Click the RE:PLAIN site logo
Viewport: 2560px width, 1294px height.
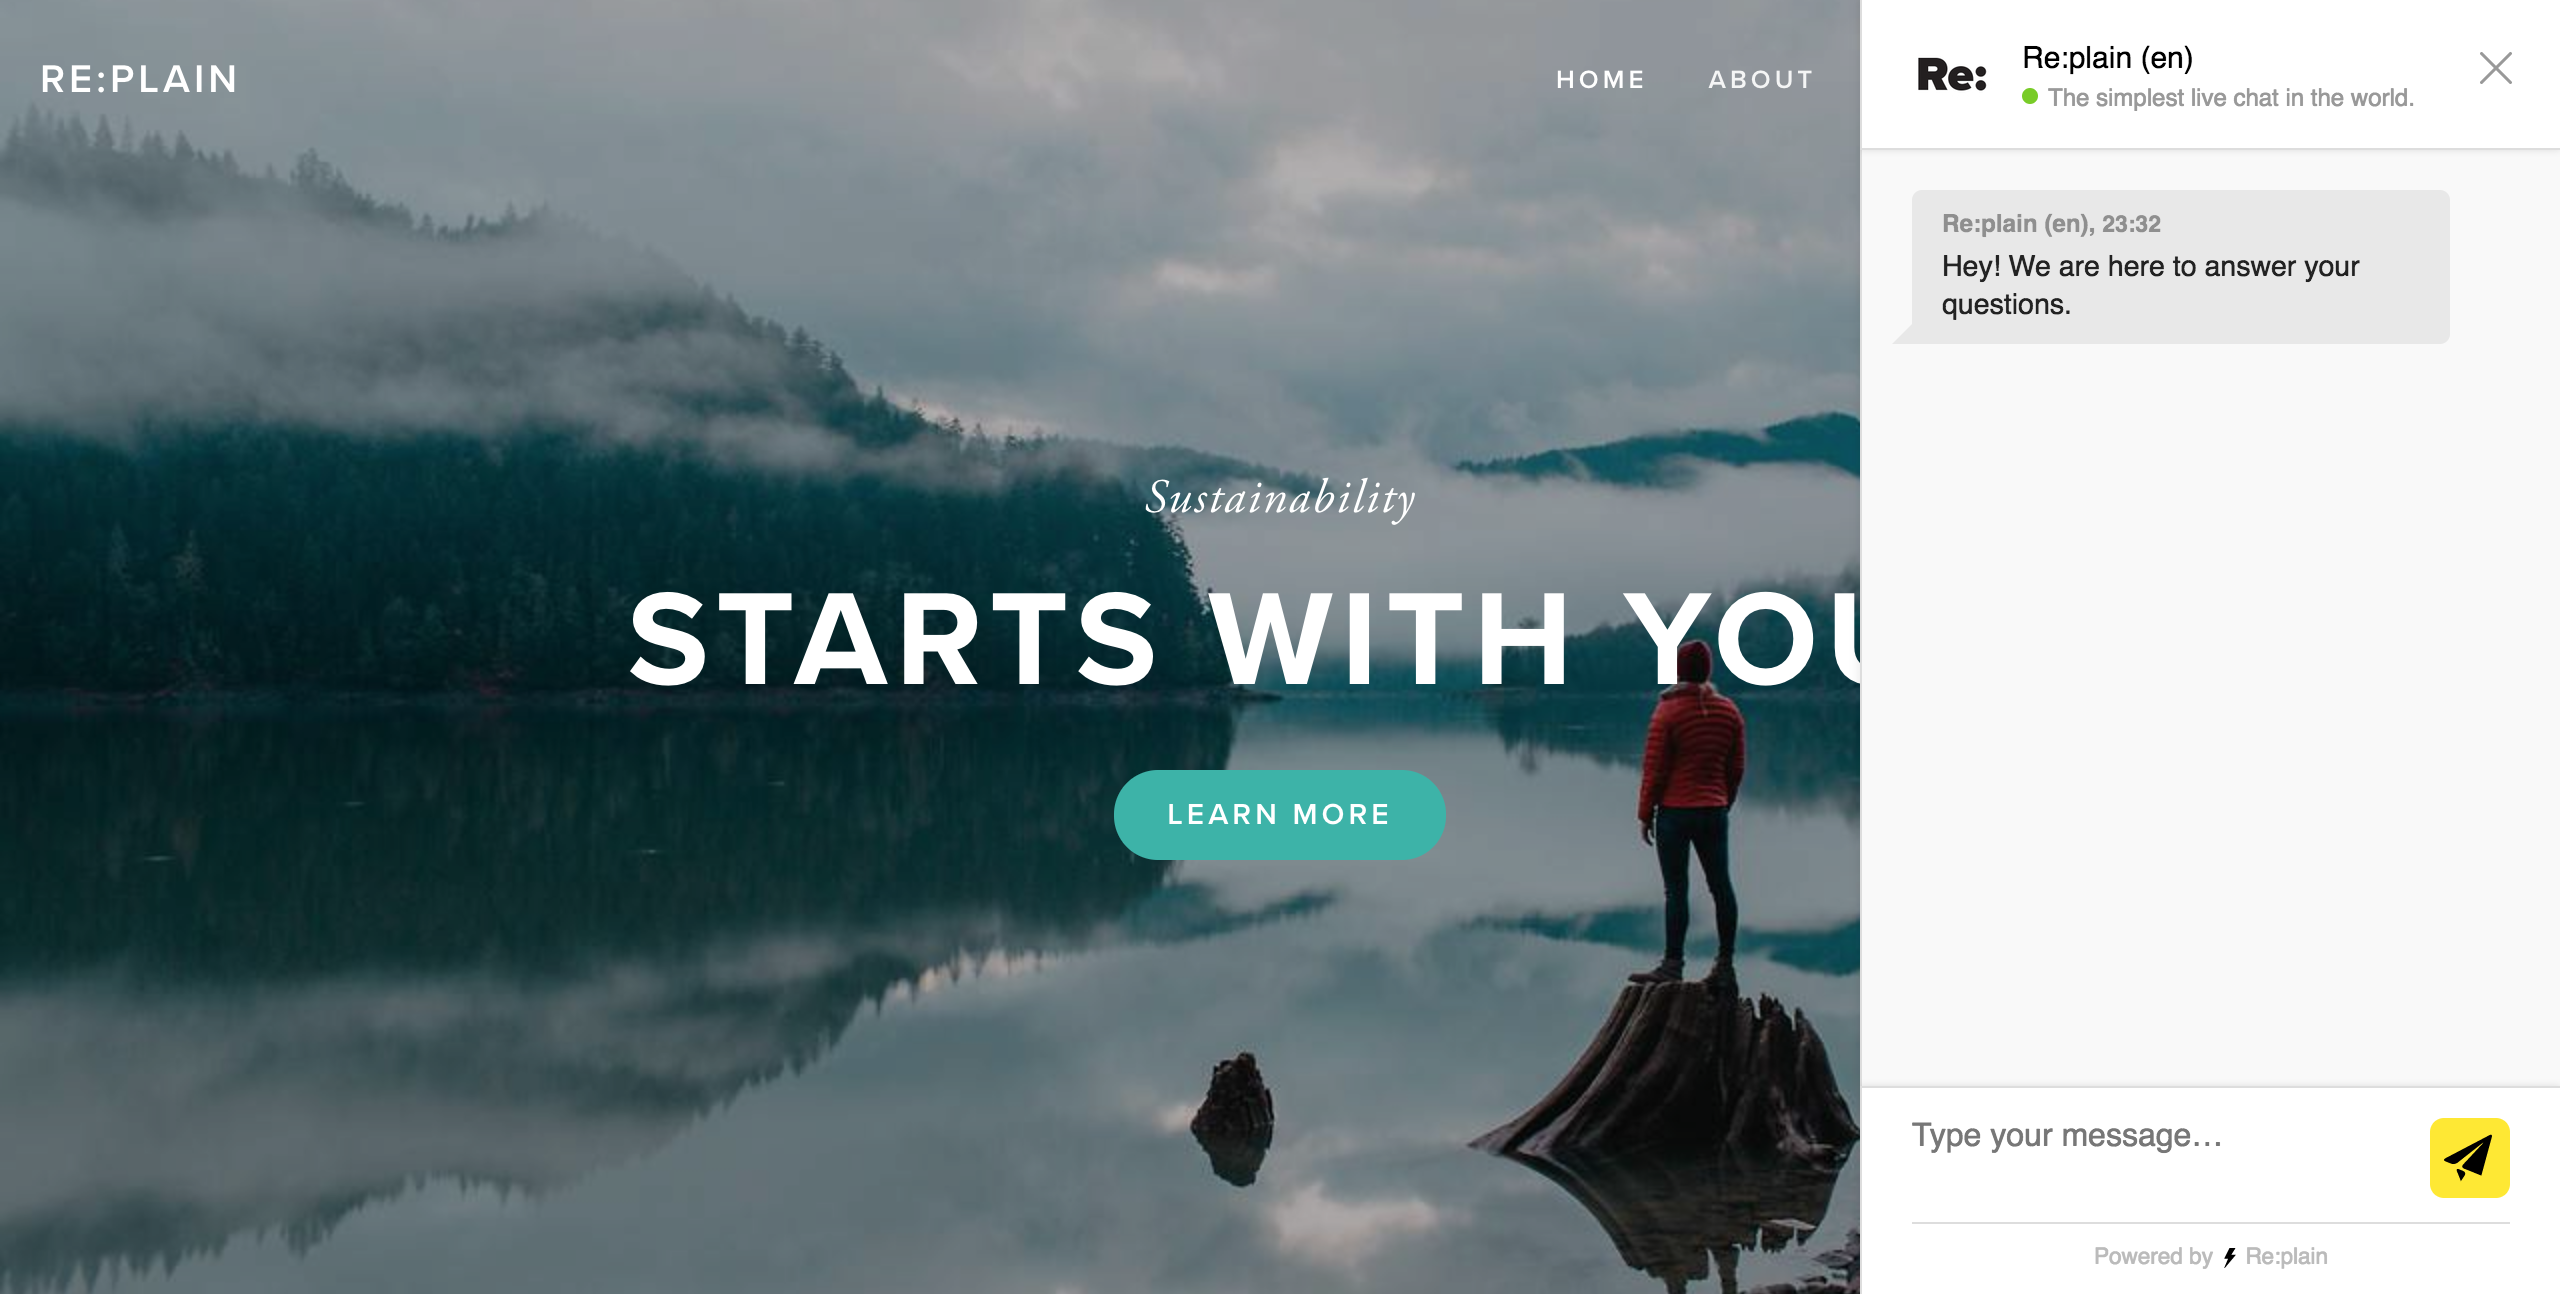[139, 79]
